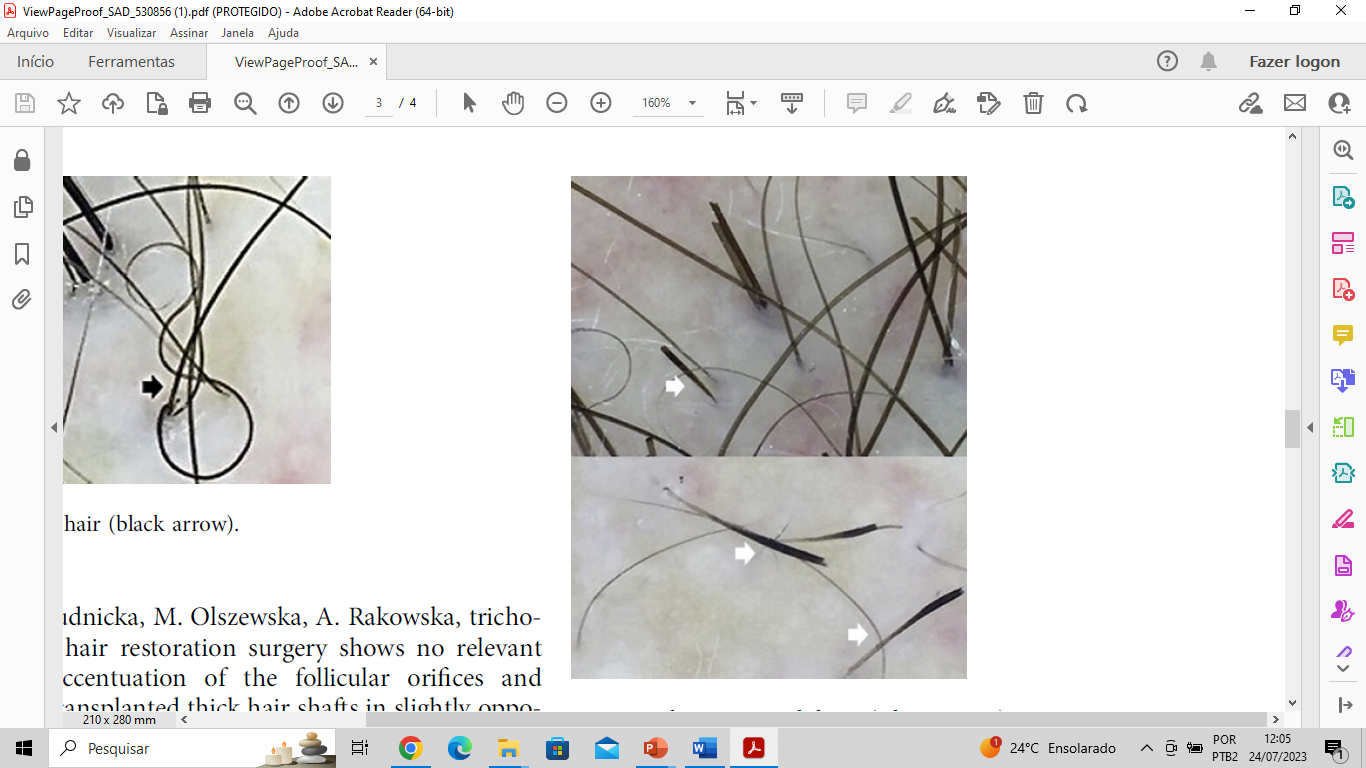
Task: Open Google Chrome from the taskbar
Action: [410, 748]
